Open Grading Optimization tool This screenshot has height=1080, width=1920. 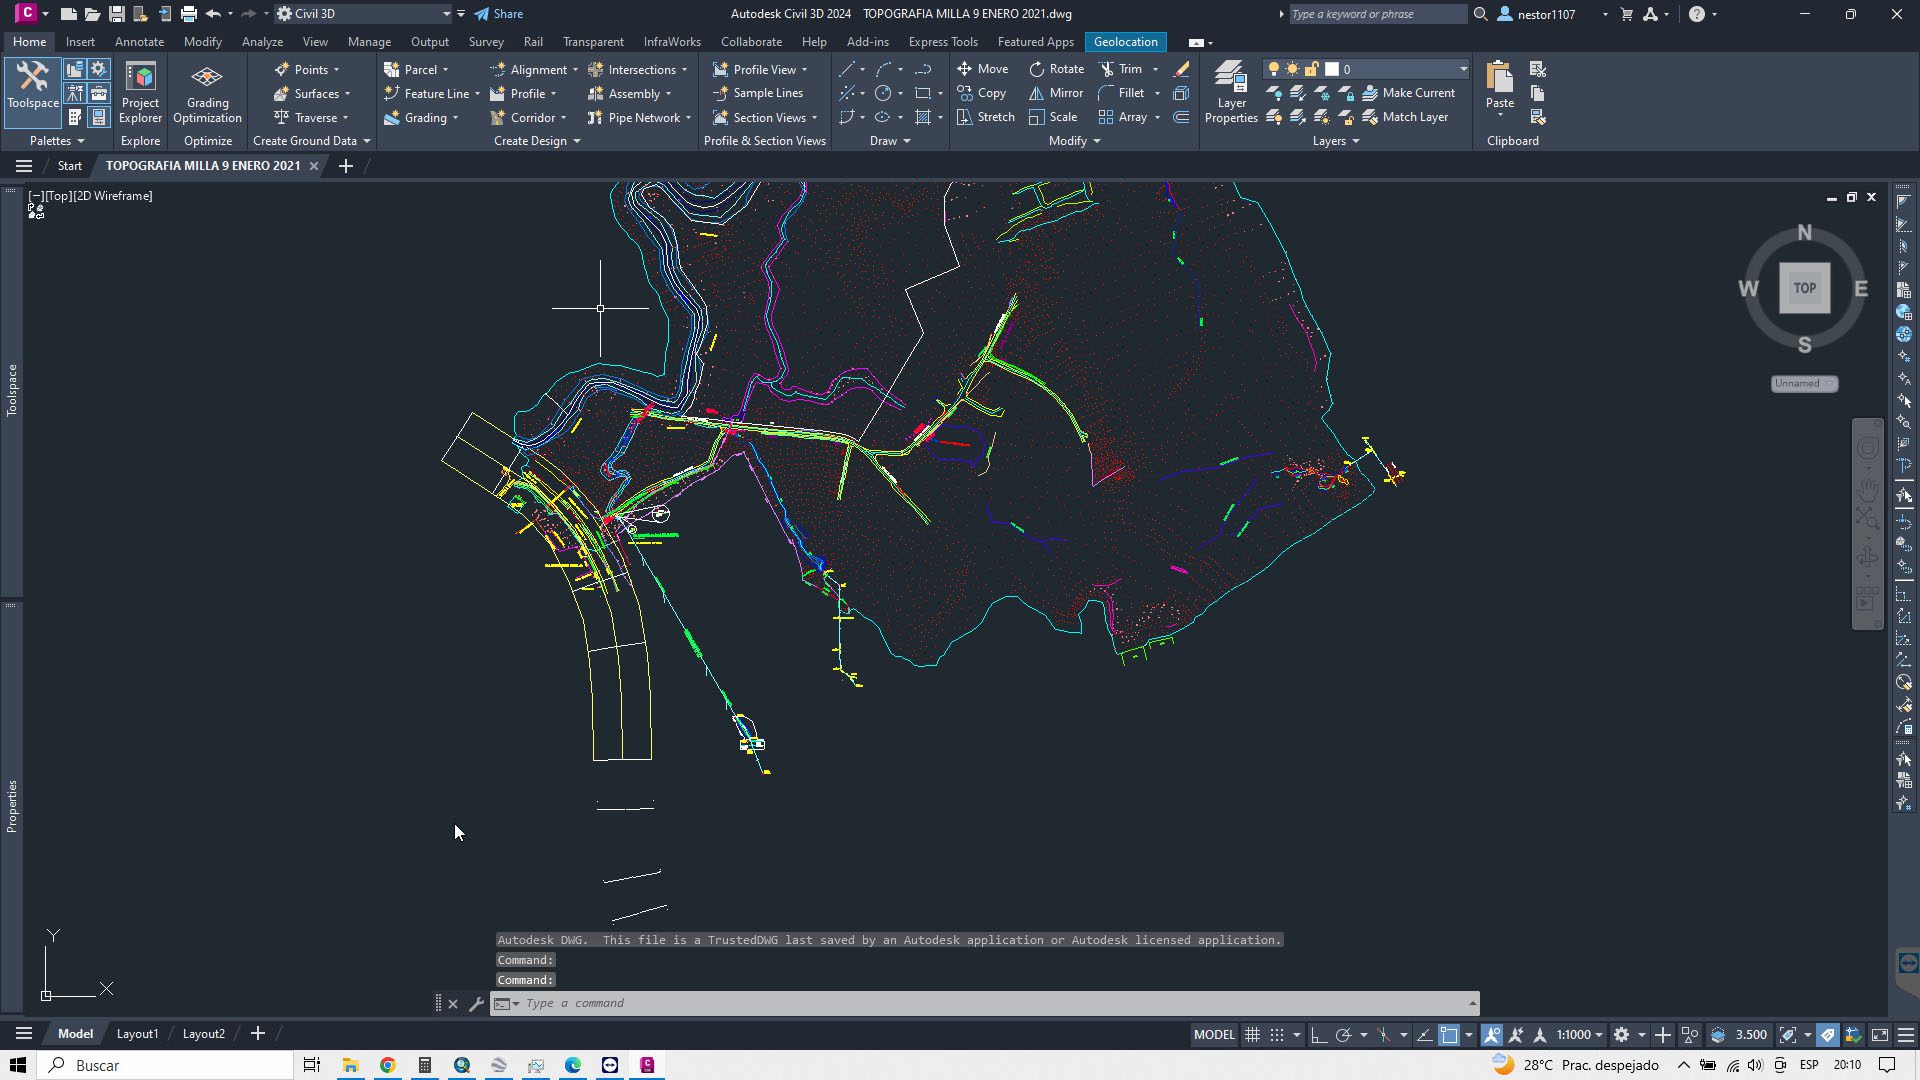pyautogui.click(x=207, y=92)
